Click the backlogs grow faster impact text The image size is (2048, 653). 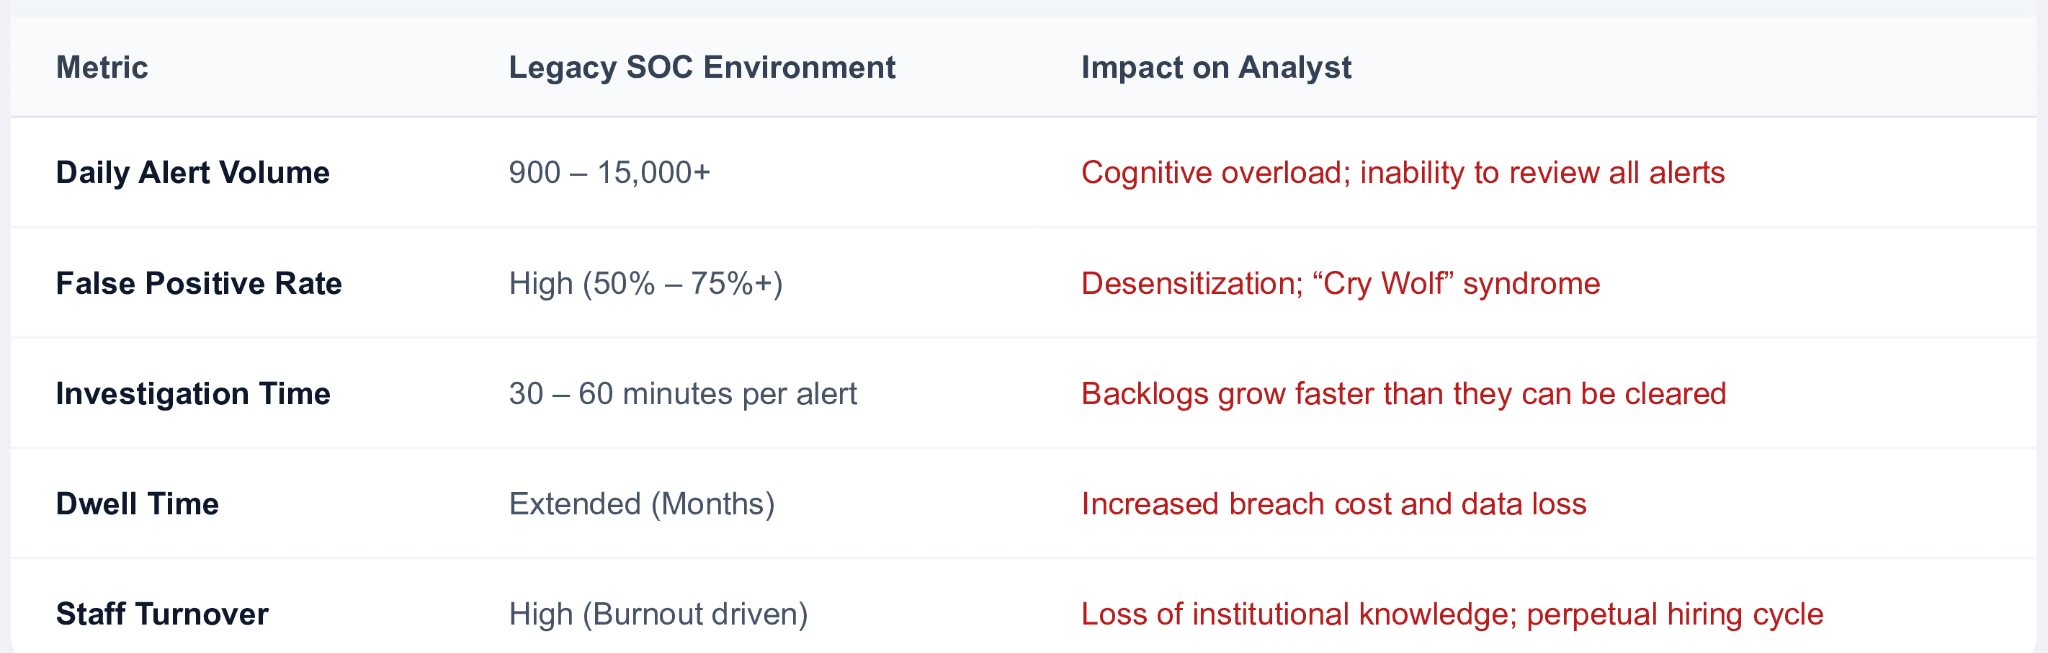click(1403, 393)
